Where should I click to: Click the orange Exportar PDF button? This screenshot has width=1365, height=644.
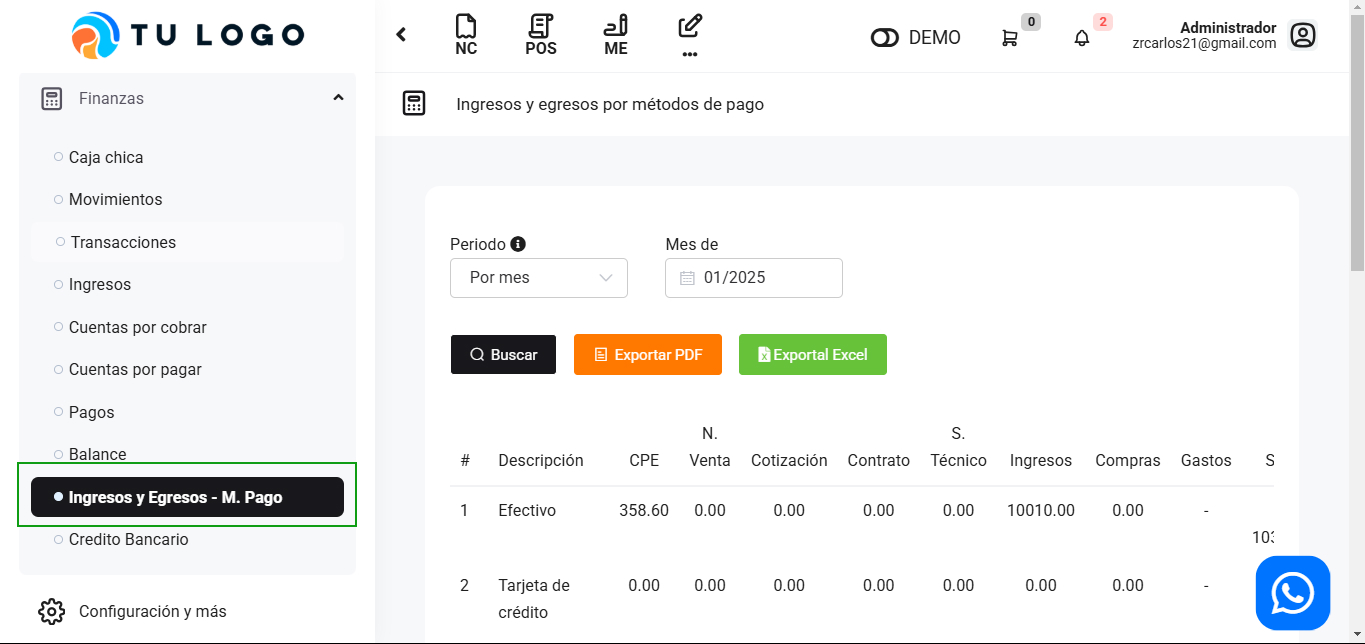tap(648, 355)
